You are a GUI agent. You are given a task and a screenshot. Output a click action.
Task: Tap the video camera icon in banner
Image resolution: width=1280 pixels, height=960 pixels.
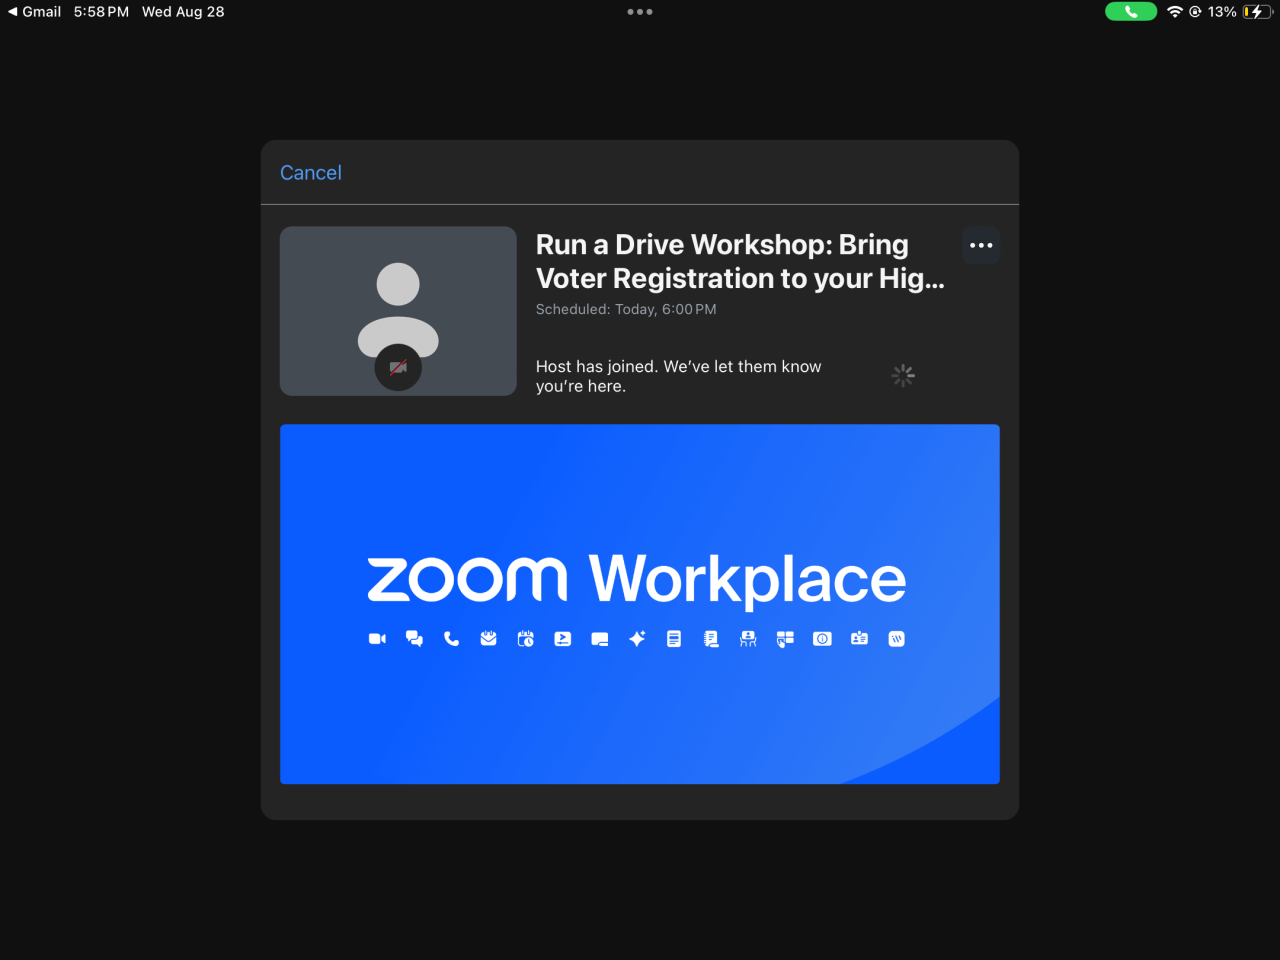point(377,639)
